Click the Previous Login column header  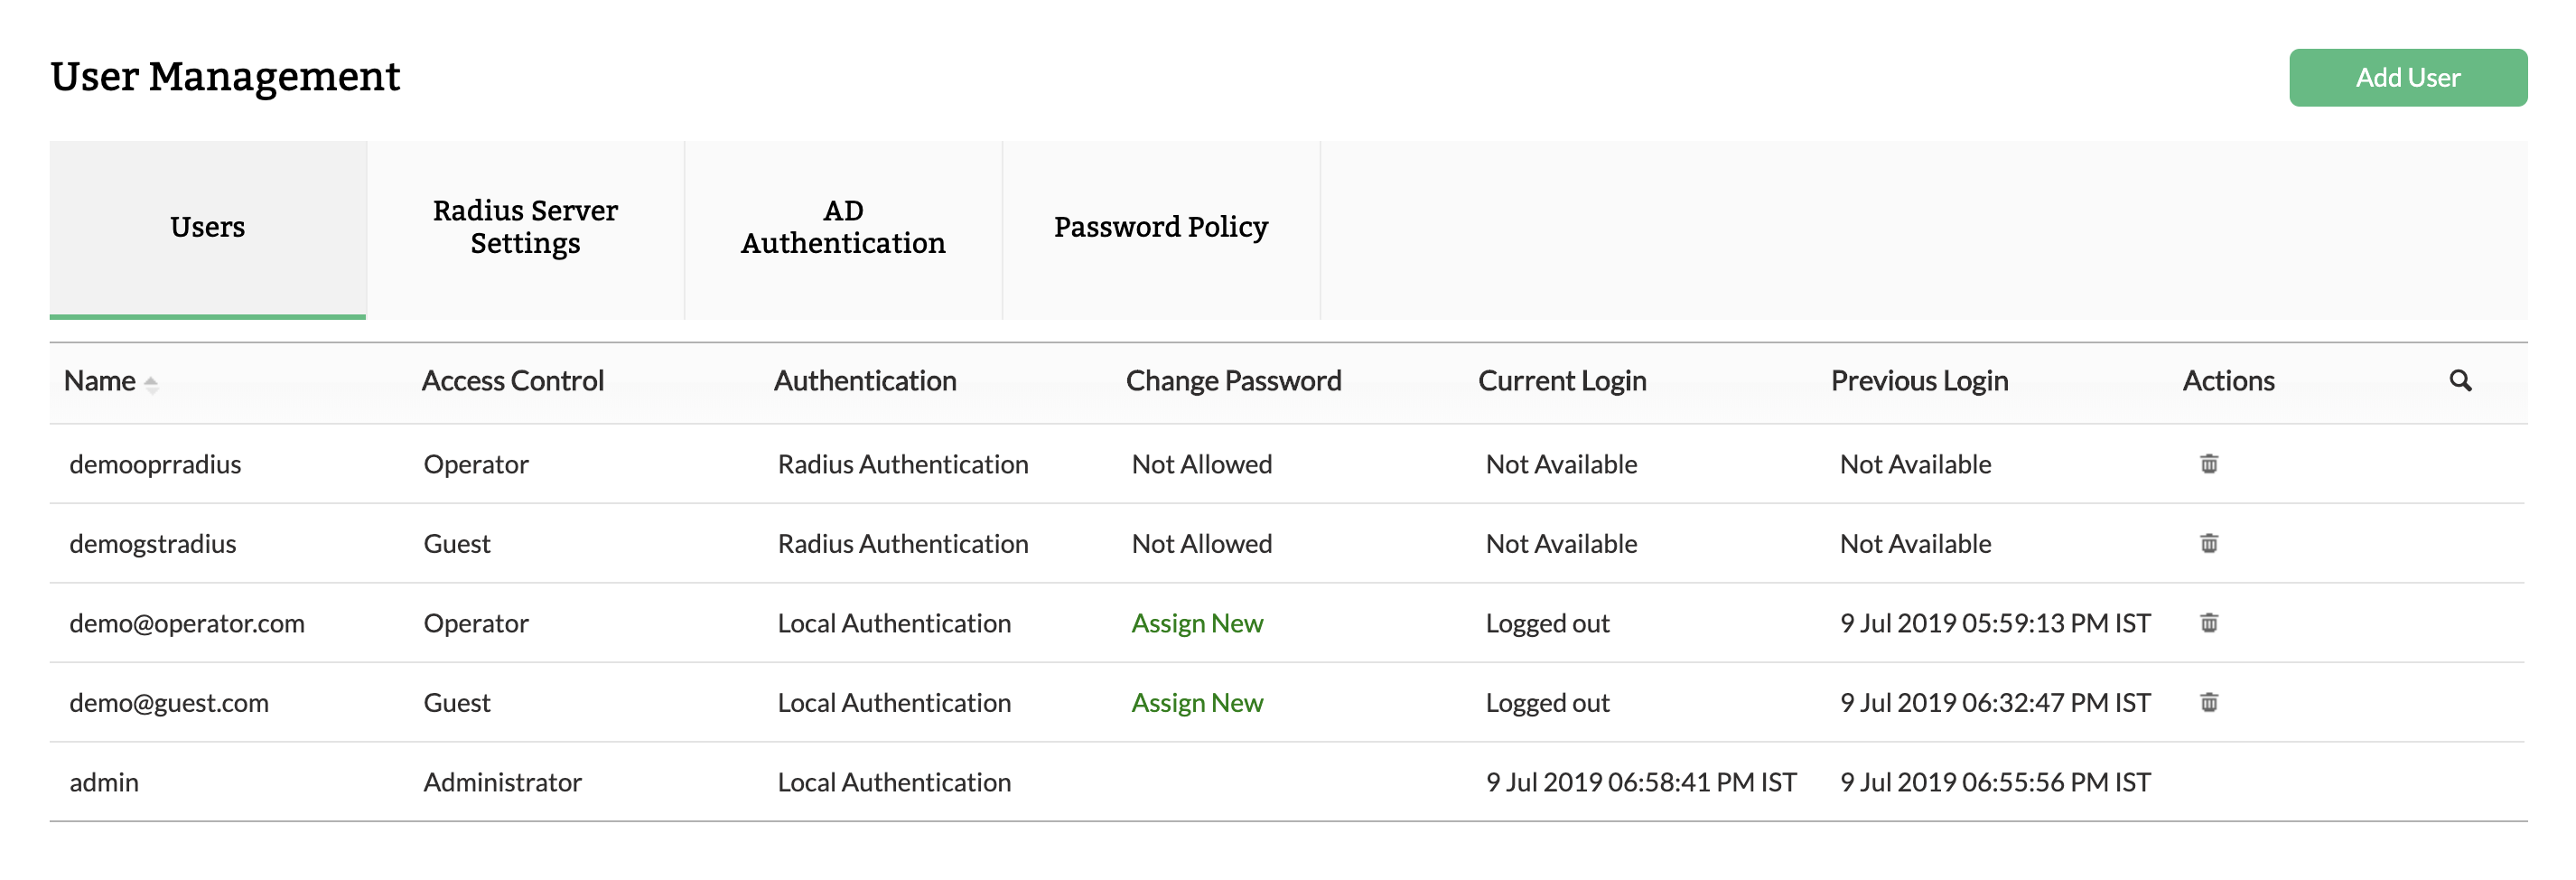(x=1919, y=381)
